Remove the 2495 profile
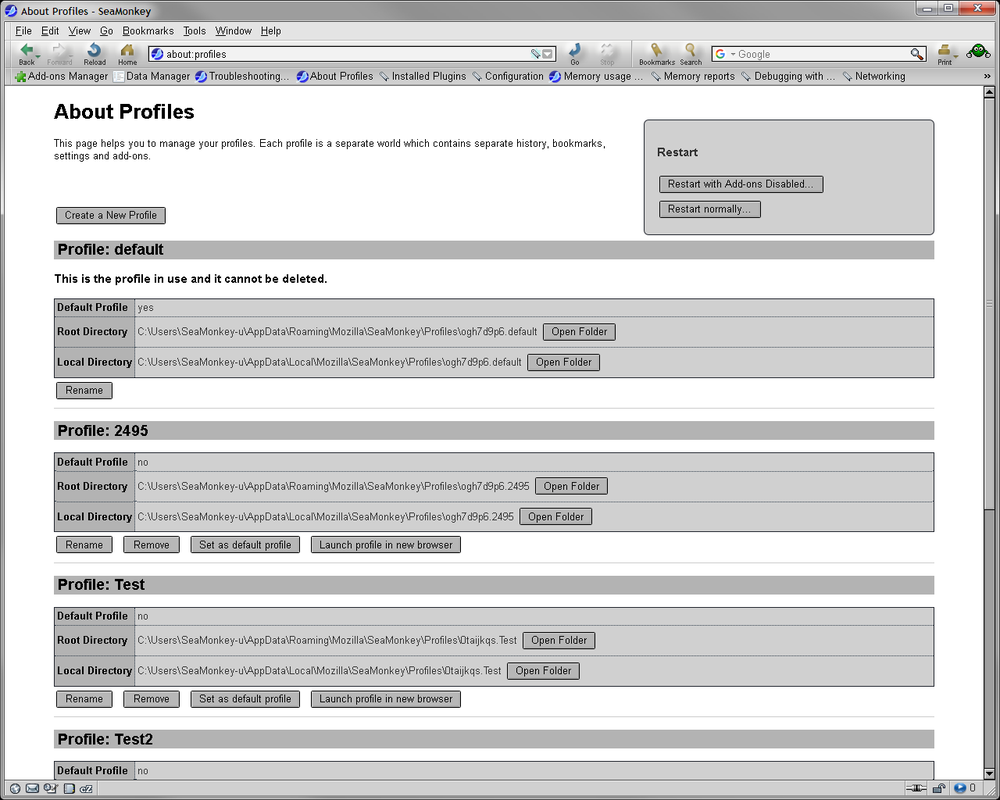Viewport: 1000px width, 800px height. coord(151,545)
